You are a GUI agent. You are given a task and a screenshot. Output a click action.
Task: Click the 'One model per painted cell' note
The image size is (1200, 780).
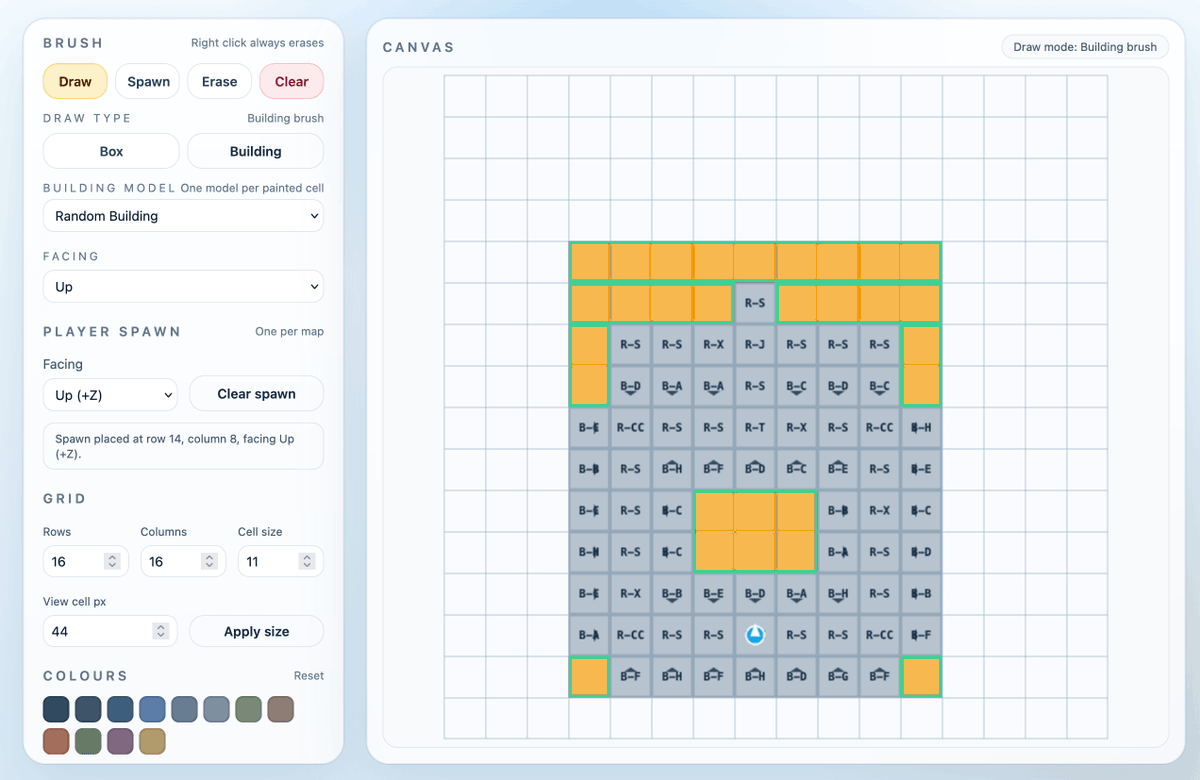tap(252, 188)
